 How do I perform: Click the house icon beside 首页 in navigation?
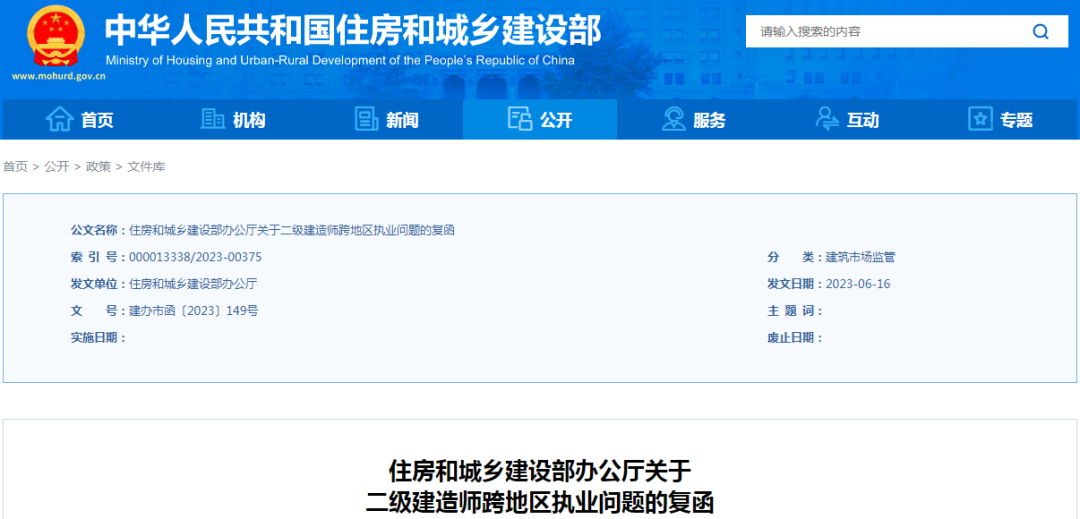point(60,119)
